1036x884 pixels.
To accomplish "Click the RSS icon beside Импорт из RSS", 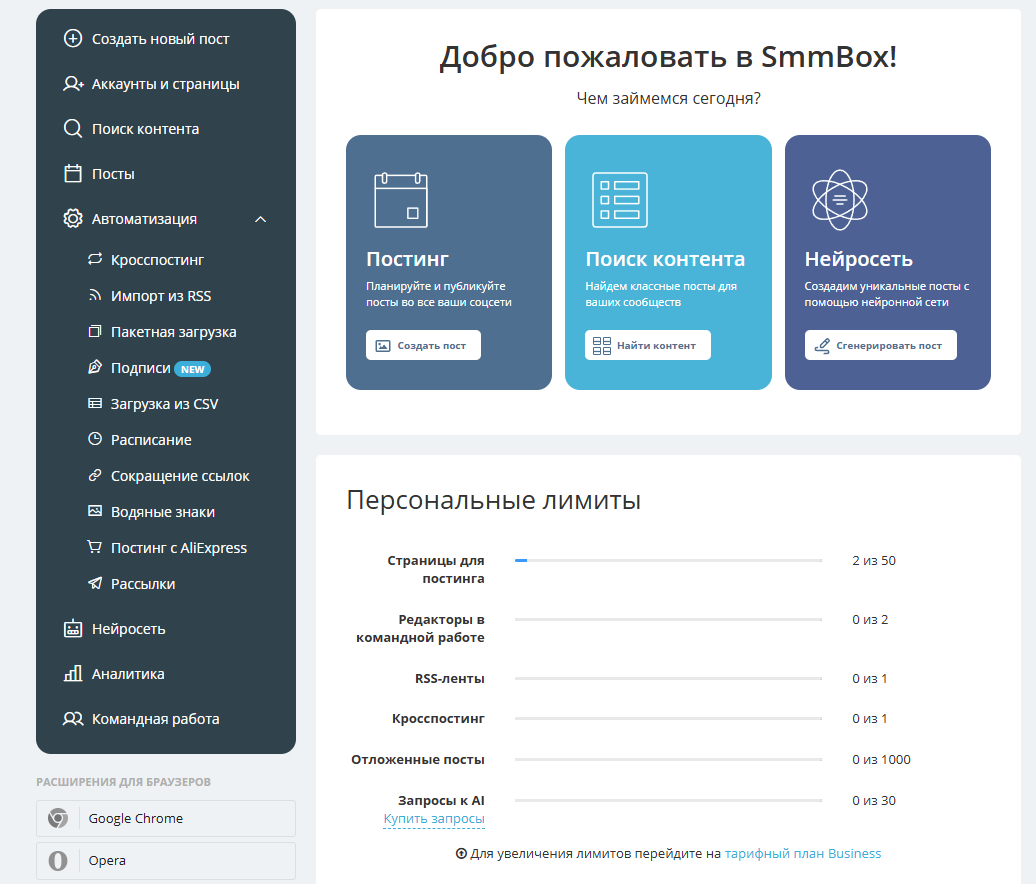I will click(95, 295).
